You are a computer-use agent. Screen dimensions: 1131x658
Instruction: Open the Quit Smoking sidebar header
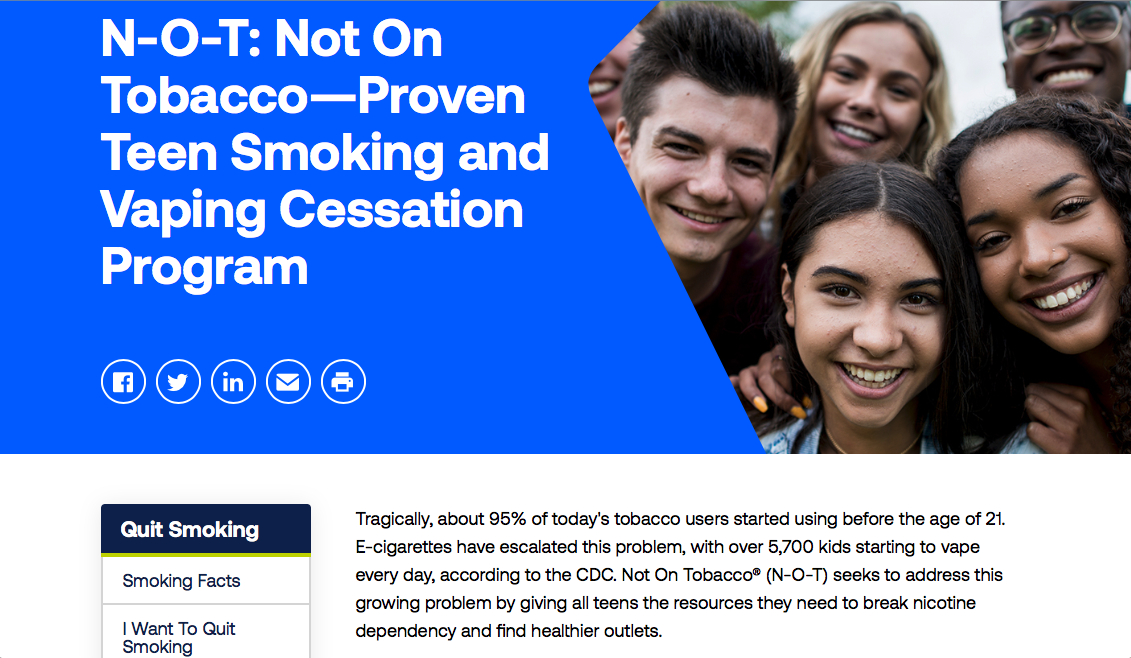[206, 530]
